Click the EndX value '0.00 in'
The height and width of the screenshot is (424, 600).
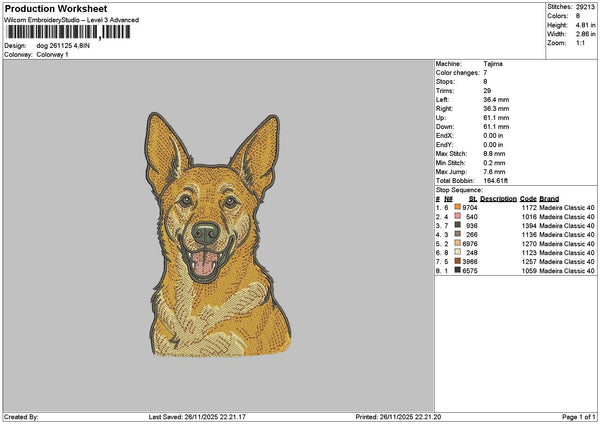(x=493, y=136)
